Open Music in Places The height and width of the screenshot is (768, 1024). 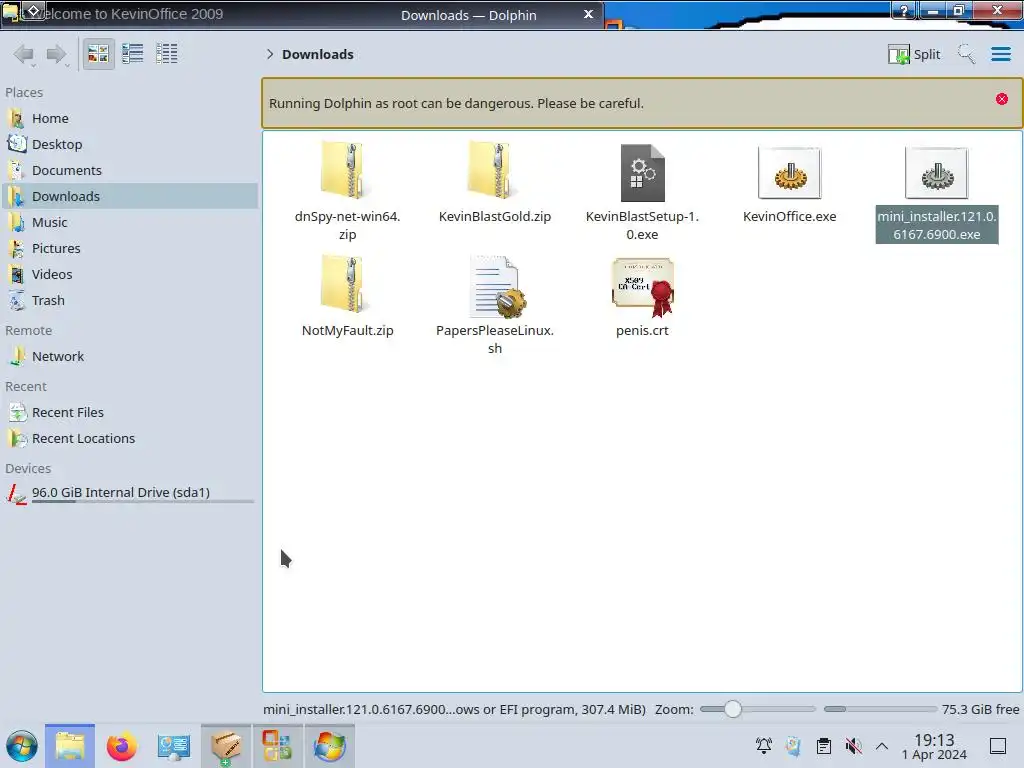click(129, 223)
